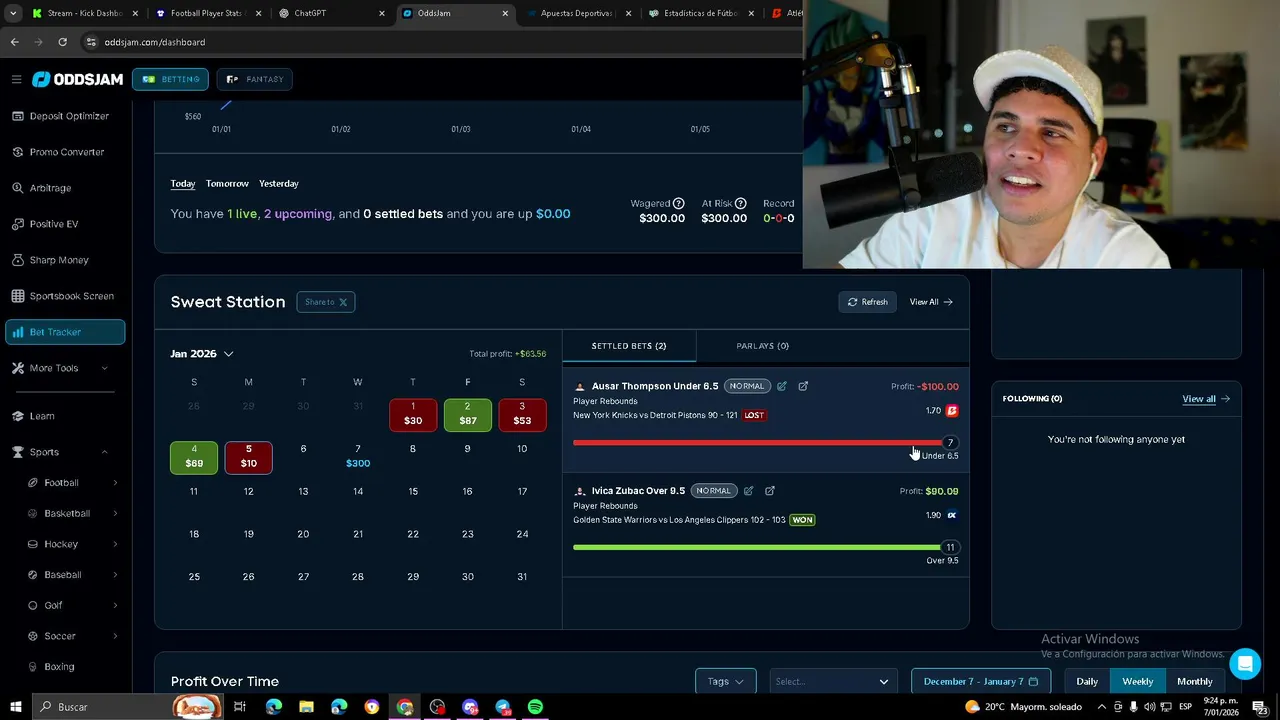Open the Boxing sidebar item
This screenshot has width=1280, height=720.
tap(59, 667)
